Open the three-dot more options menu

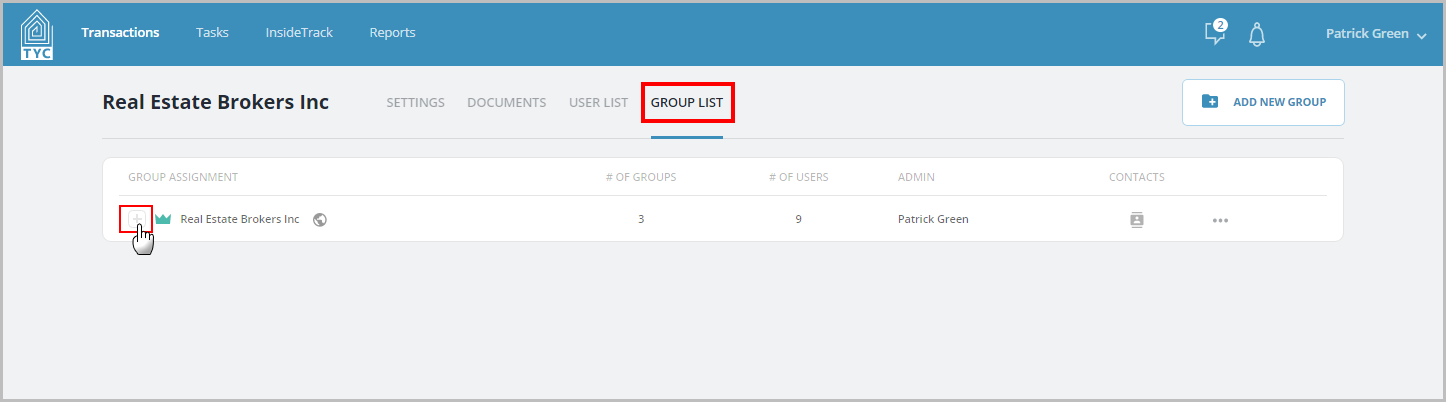click(1220, 220)
